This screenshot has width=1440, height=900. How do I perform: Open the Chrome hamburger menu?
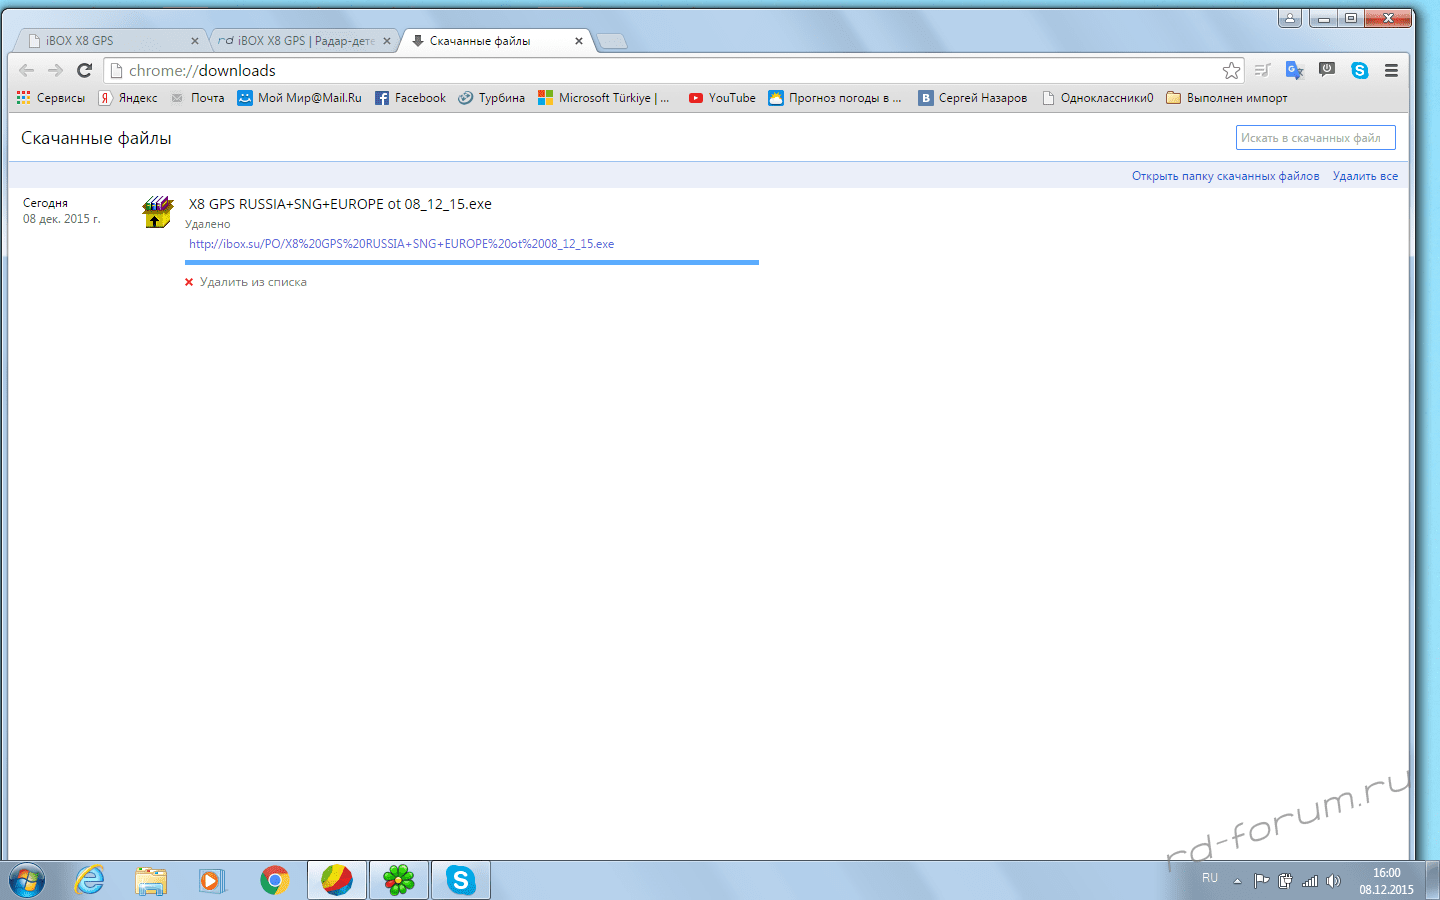pos(1391,70)
